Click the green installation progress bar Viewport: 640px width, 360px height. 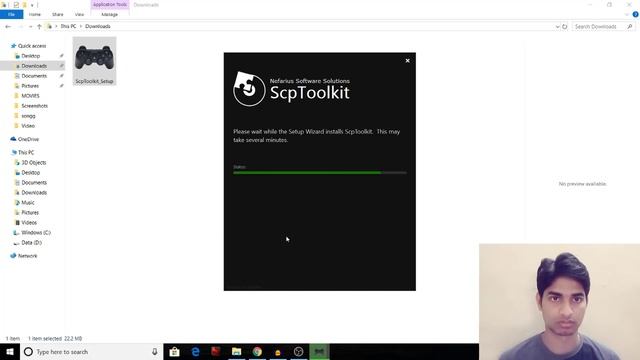[320, 173]
